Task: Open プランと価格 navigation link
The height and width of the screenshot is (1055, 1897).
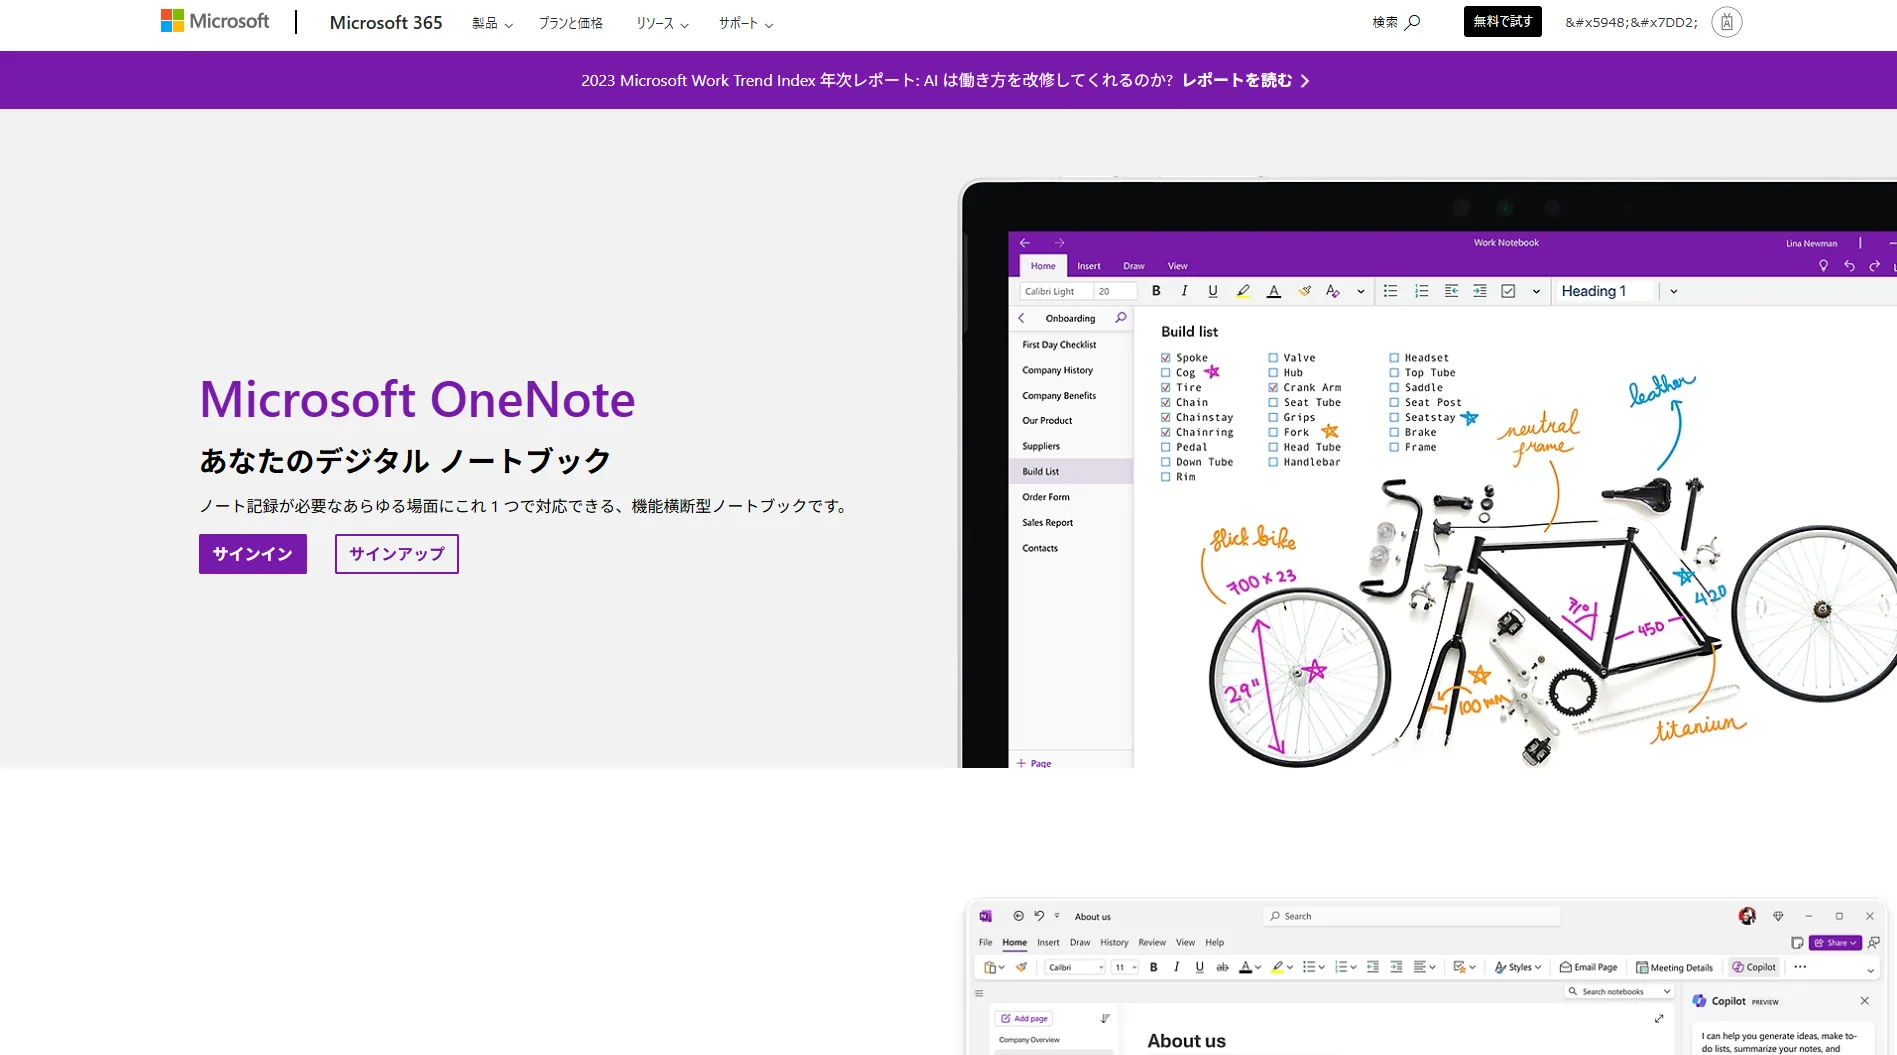Action: point(571,23)
